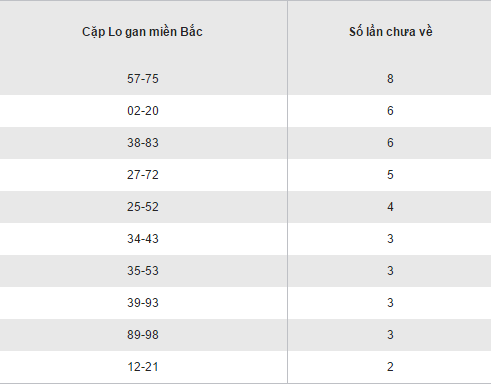Select the 38-83 pair cell
Image resolution: width=493 pixels, height=384 pixels.
[143, 143]
